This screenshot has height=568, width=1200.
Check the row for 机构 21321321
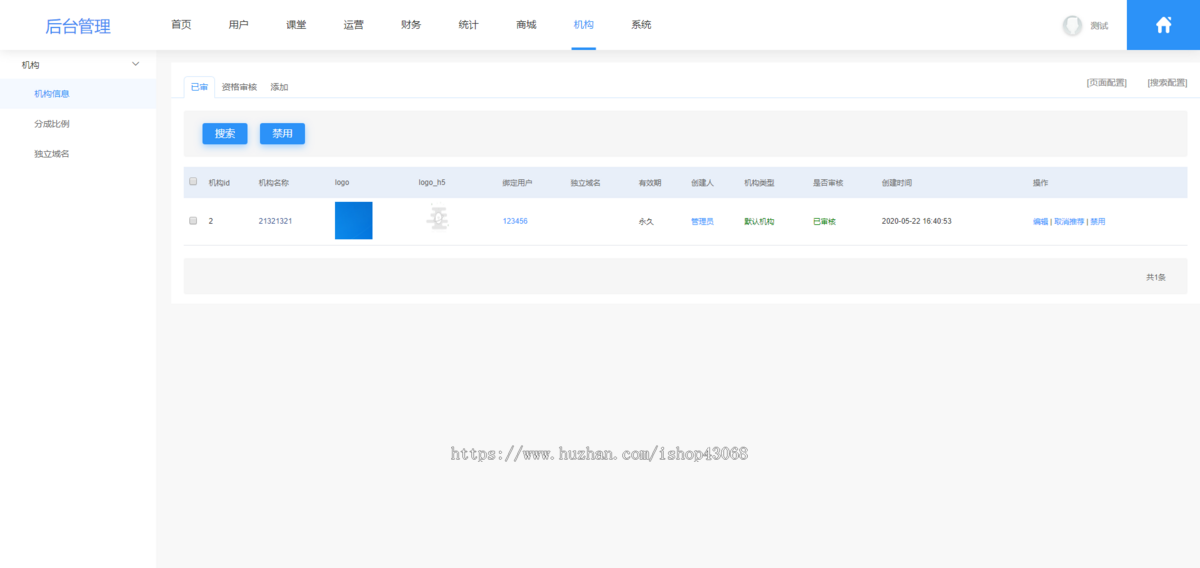(x=193, y=221)
